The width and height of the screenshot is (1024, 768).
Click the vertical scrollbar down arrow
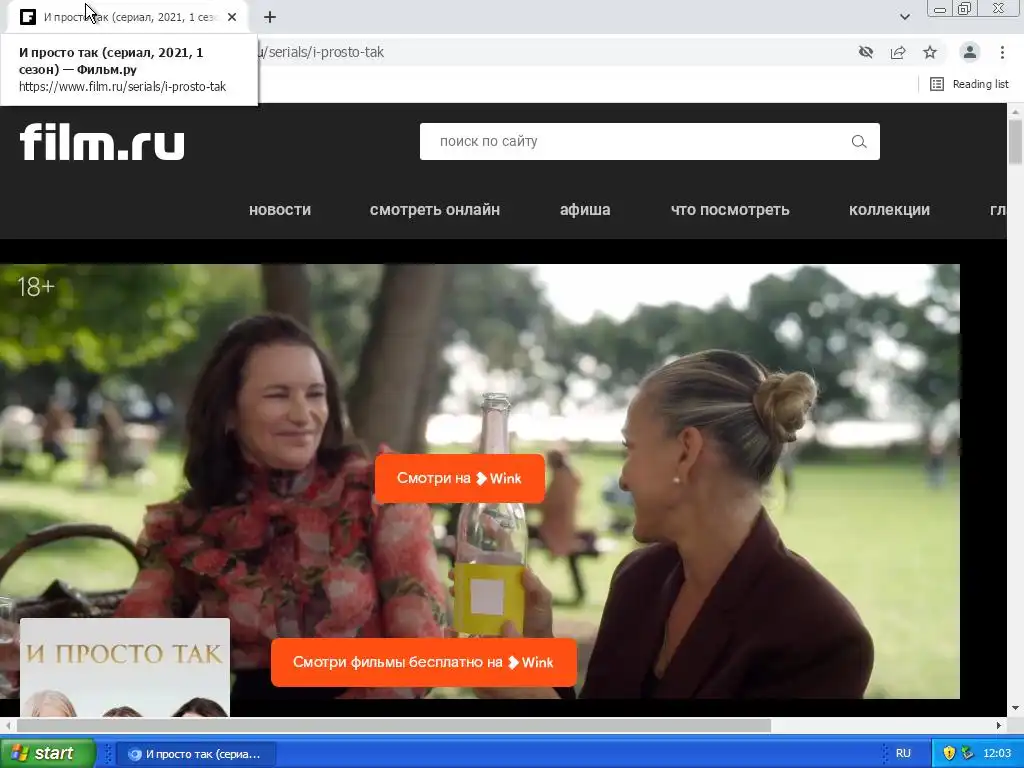pyautogui.click(x=1015, y=708)
